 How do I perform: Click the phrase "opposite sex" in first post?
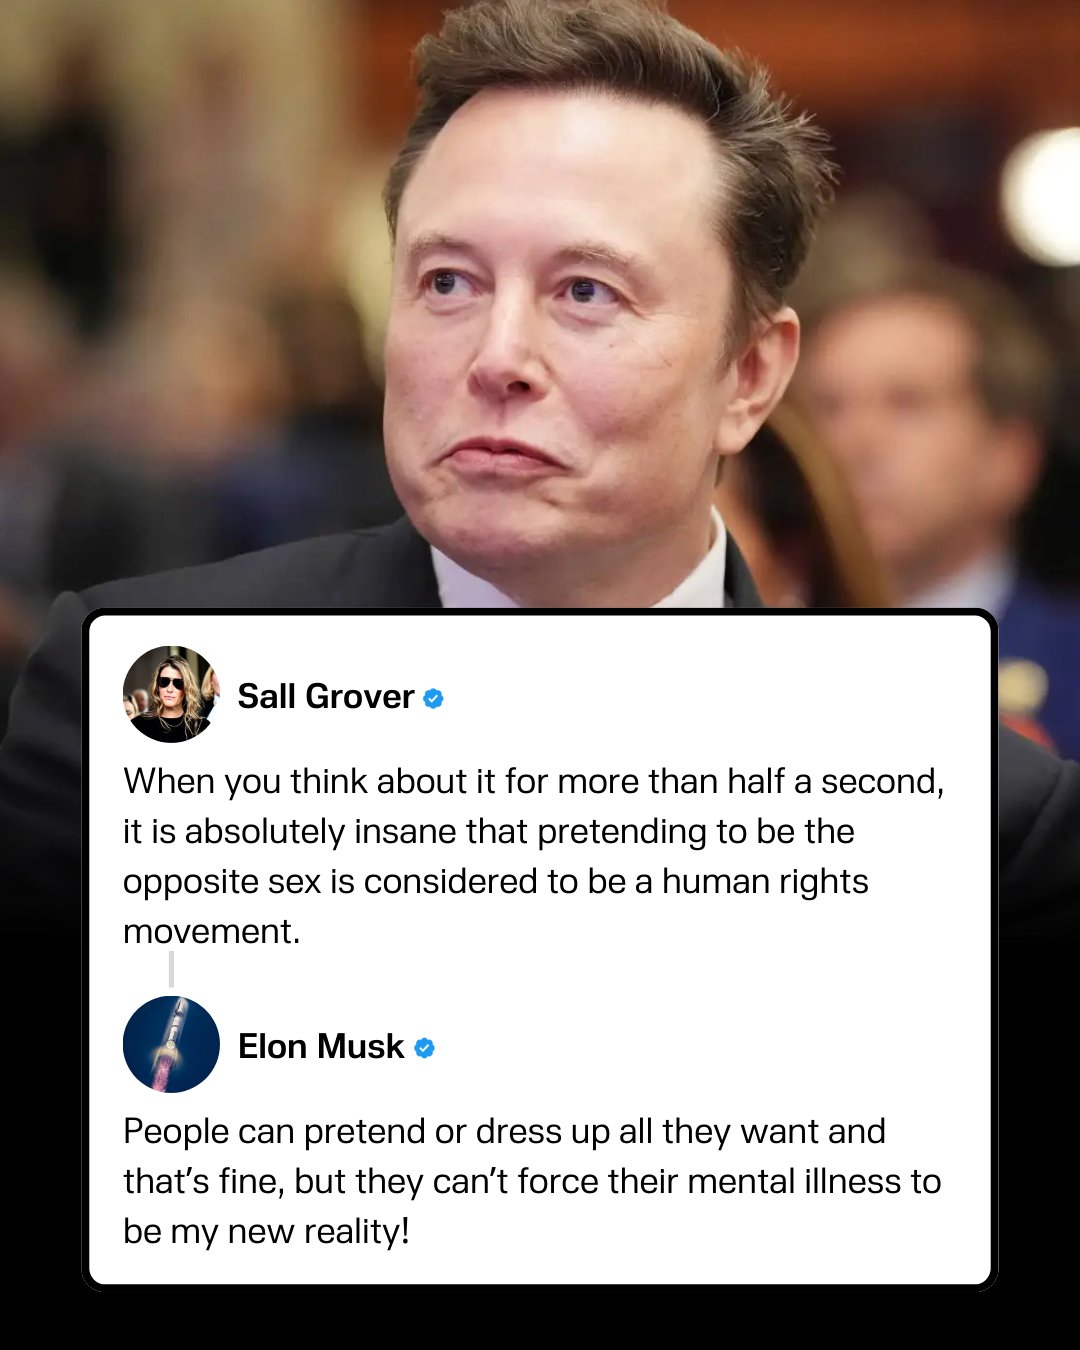[x=222, y=883]
